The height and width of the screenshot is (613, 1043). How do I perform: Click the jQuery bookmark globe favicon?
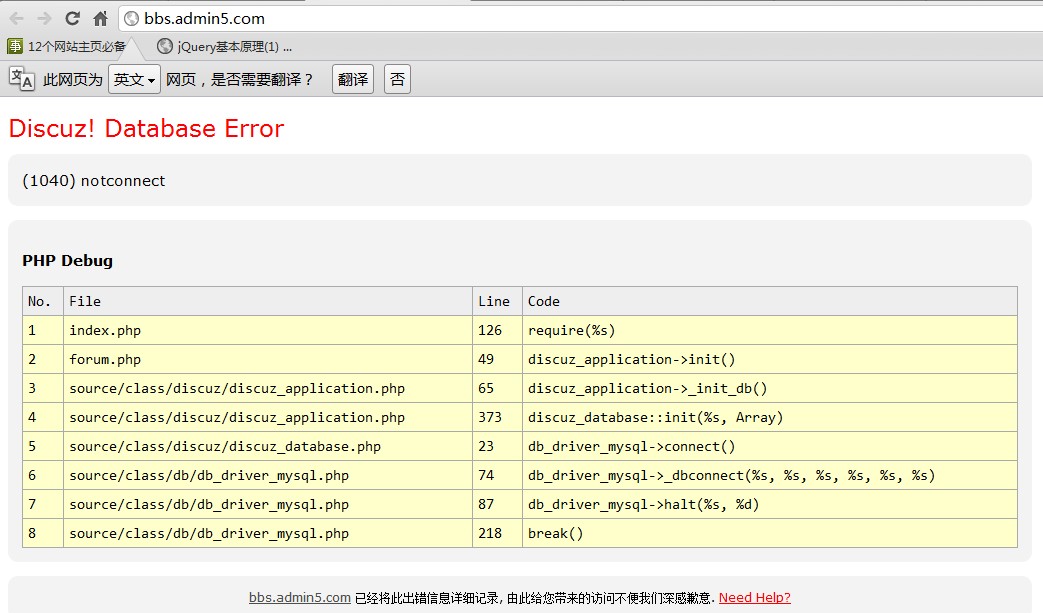164,46
